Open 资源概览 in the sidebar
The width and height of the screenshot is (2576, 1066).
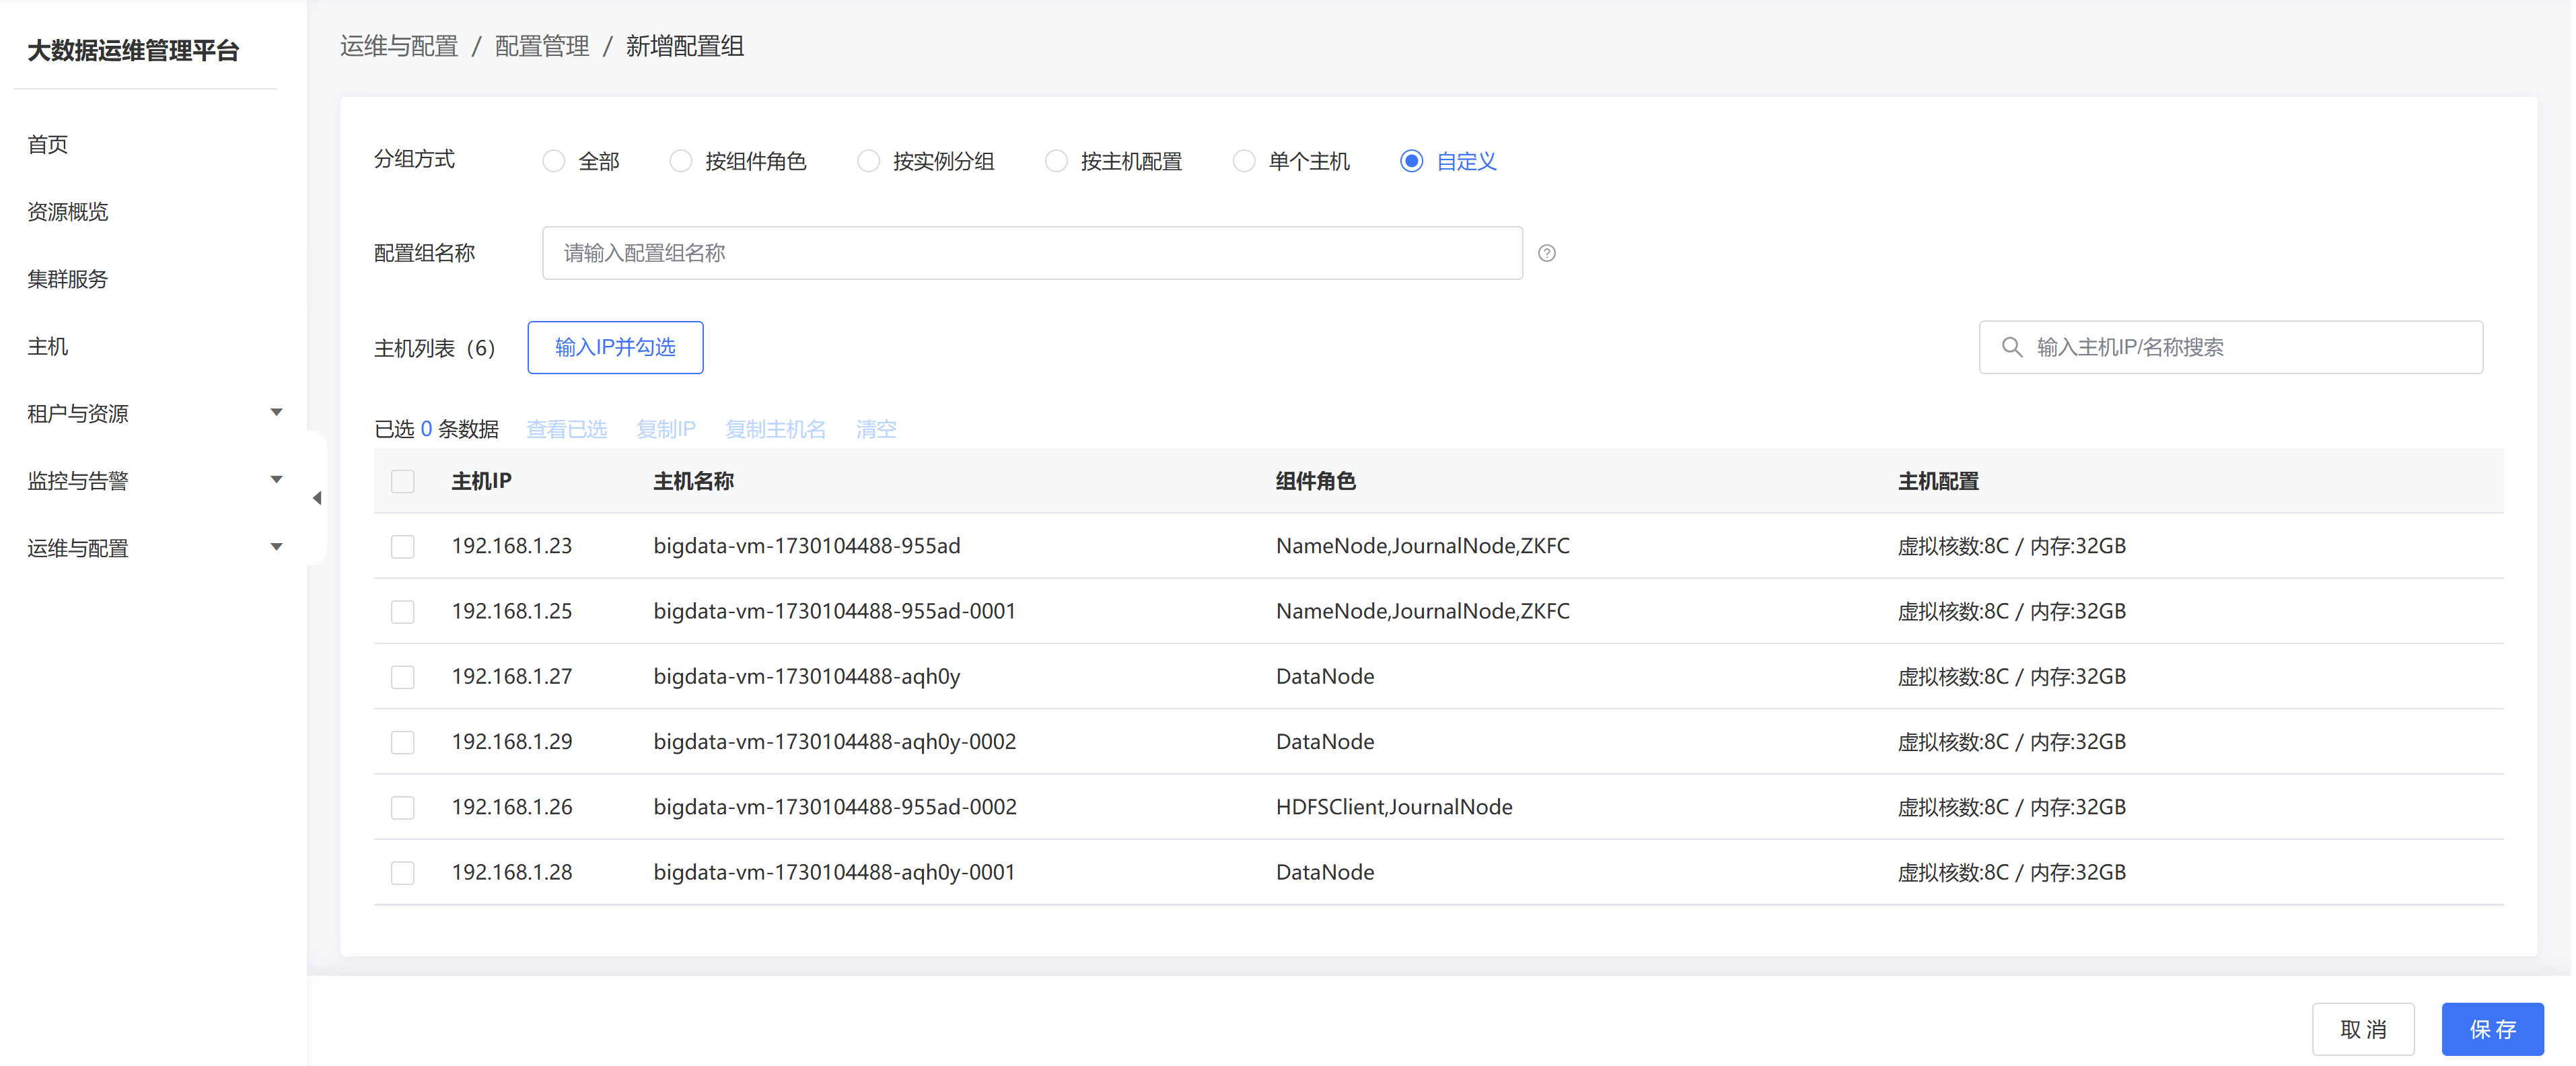point(68,211)
